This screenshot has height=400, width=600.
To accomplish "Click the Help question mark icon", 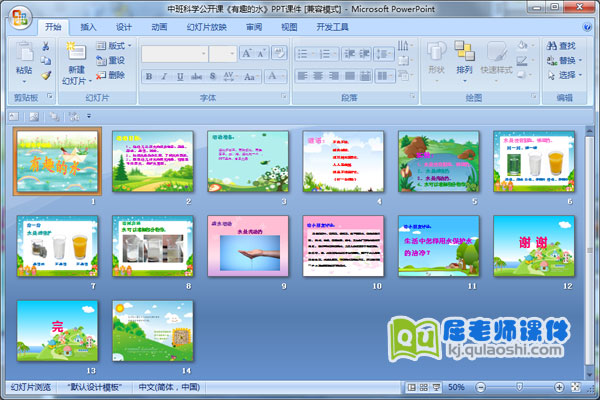I will [586, 27].
